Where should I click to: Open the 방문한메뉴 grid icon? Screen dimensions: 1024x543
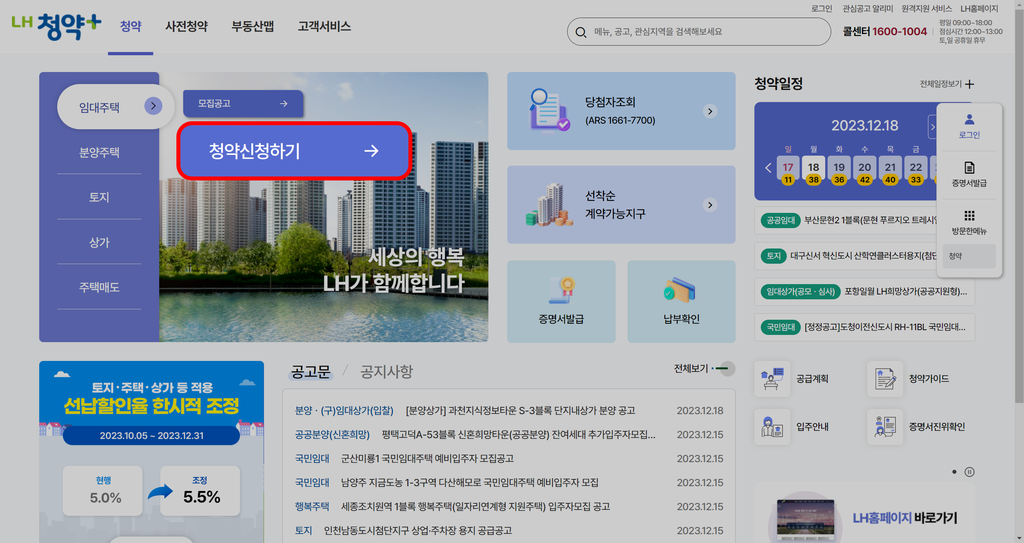click(x=969, y=216)
